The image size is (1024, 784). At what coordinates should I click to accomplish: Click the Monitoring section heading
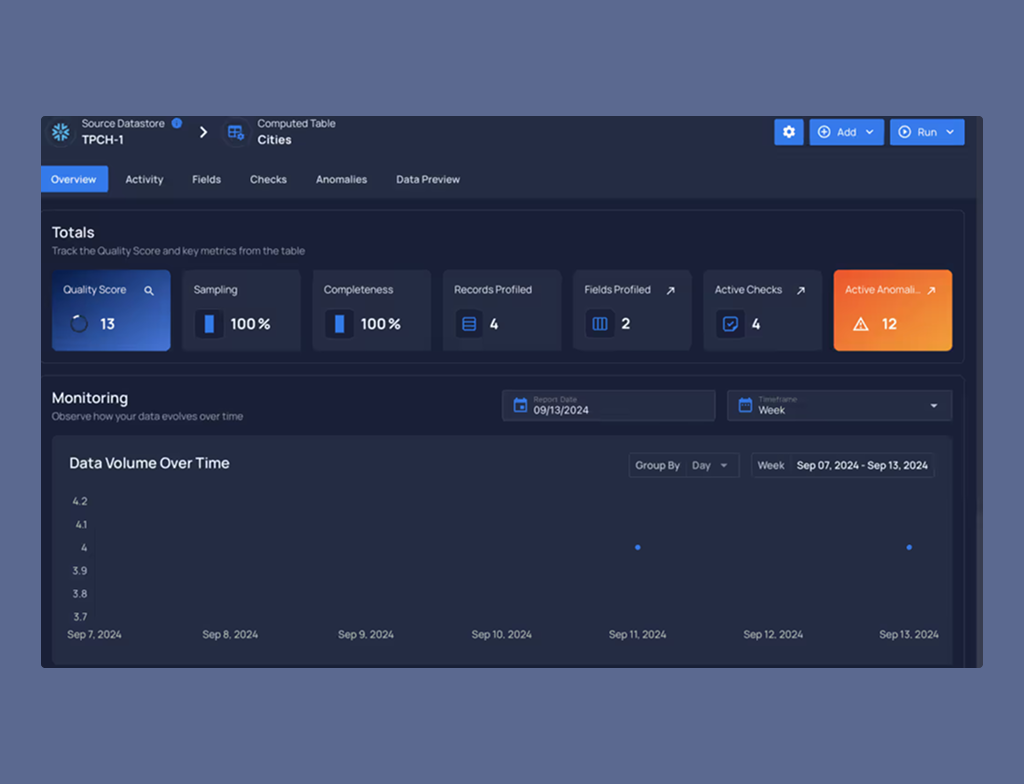coord(90,398)
